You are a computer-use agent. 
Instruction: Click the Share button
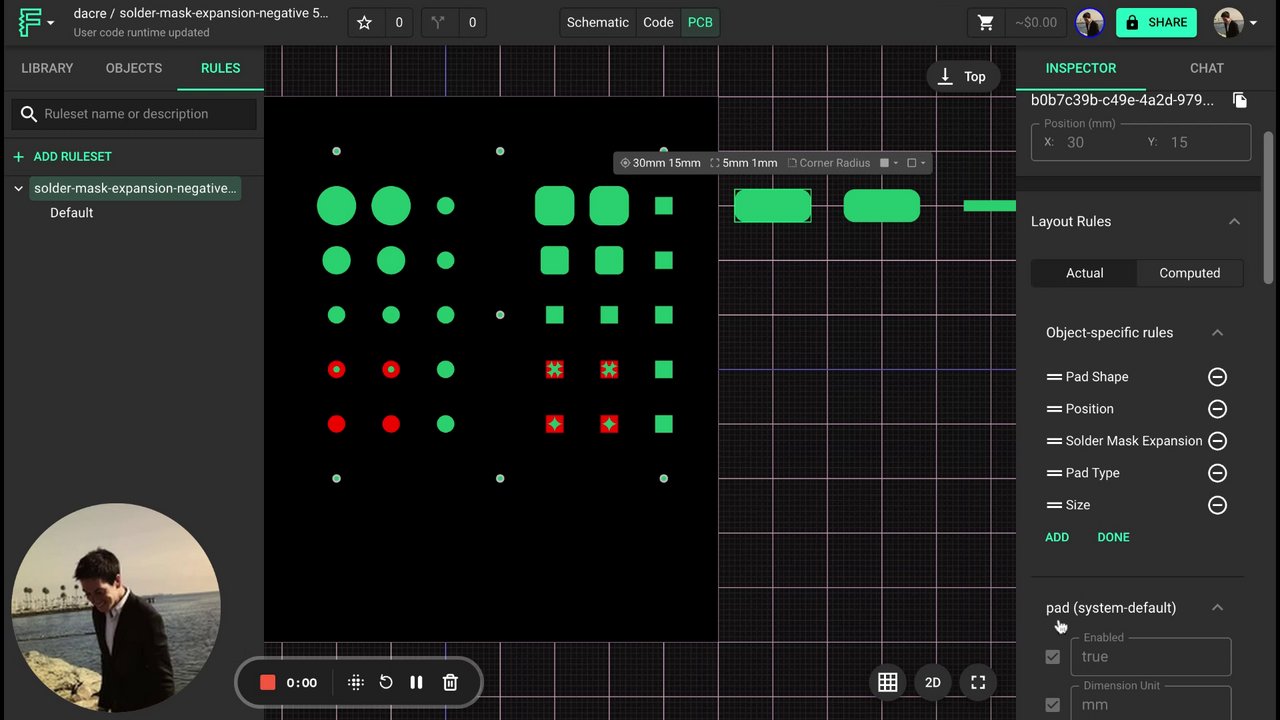click(x=1156, y=22)
